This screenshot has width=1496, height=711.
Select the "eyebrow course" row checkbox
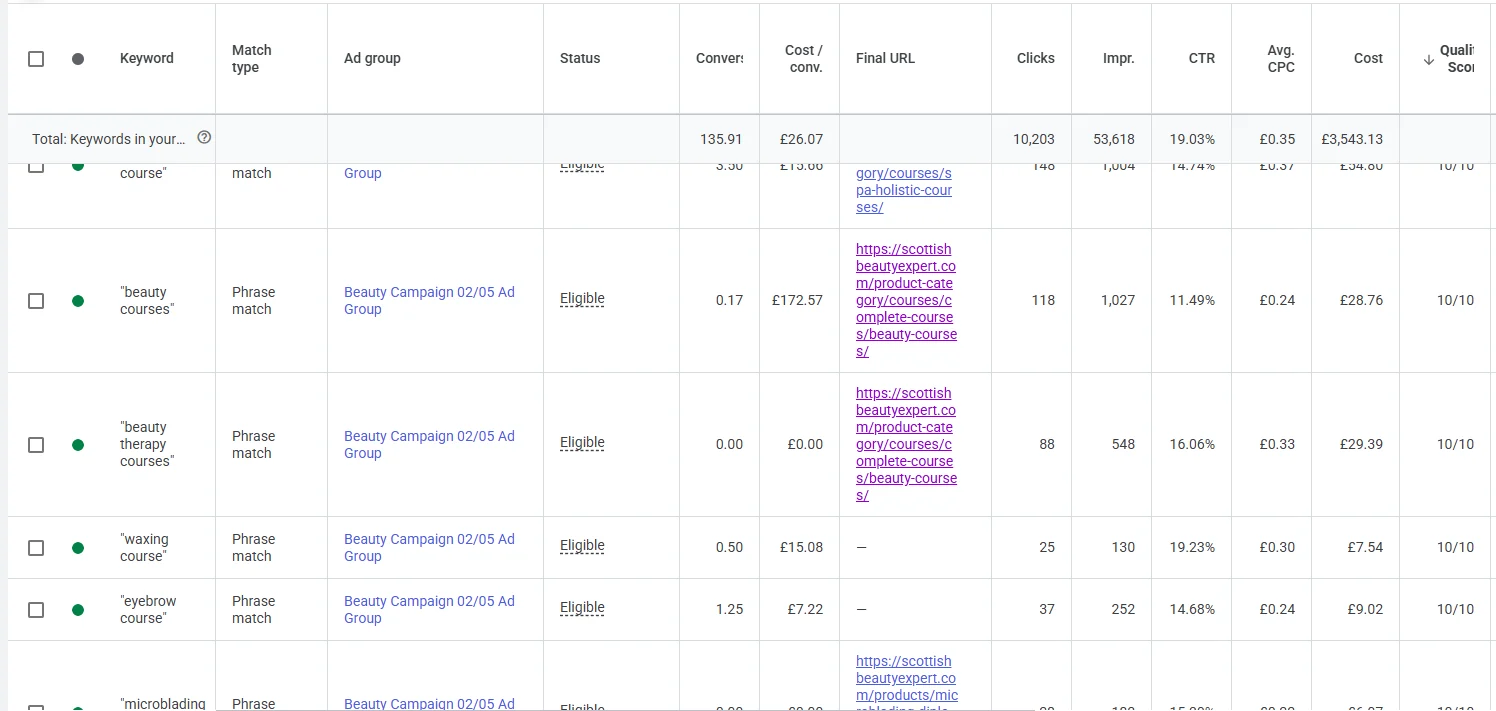pos(36,610)
